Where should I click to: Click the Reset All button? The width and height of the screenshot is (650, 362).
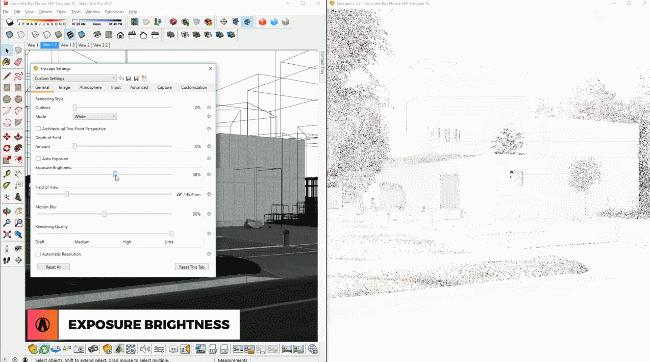click(x=53, y=267)
